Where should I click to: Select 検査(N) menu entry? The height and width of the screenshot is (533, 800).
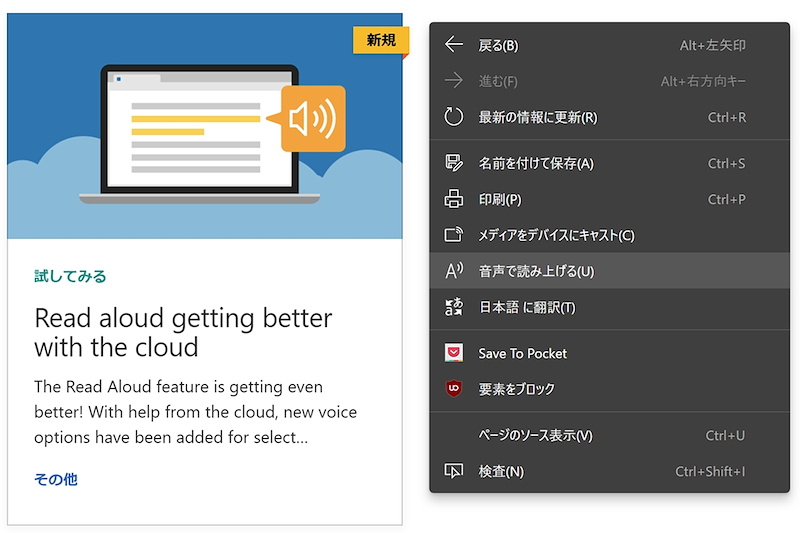point(609,471)
